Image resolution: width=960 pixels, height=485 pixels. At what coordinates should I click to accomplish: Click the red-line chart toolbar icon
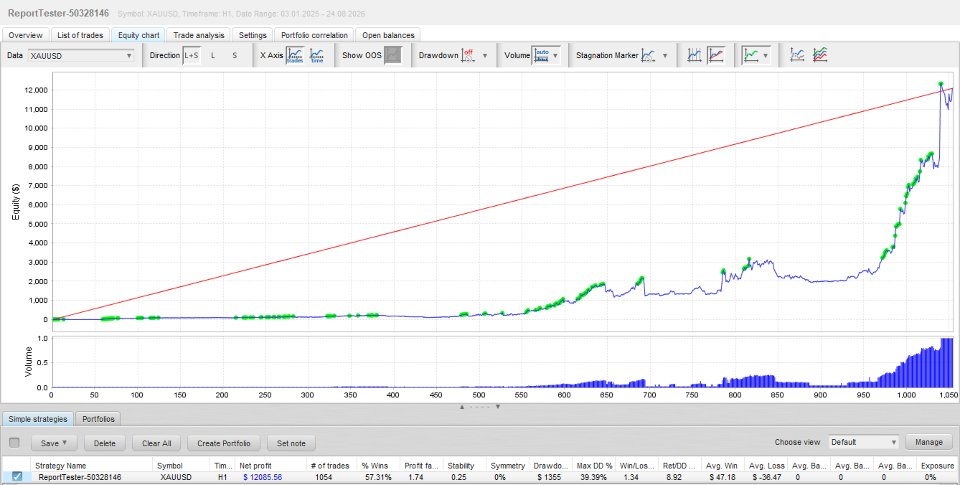click(716, 55)
